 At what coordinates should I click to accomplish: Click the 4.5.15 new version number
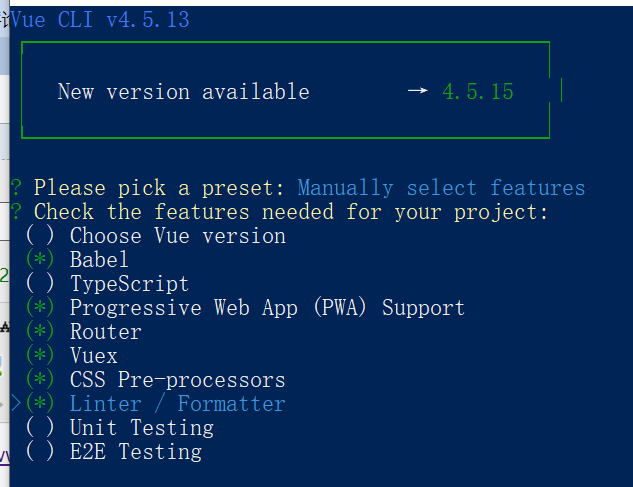pos(478,92)
